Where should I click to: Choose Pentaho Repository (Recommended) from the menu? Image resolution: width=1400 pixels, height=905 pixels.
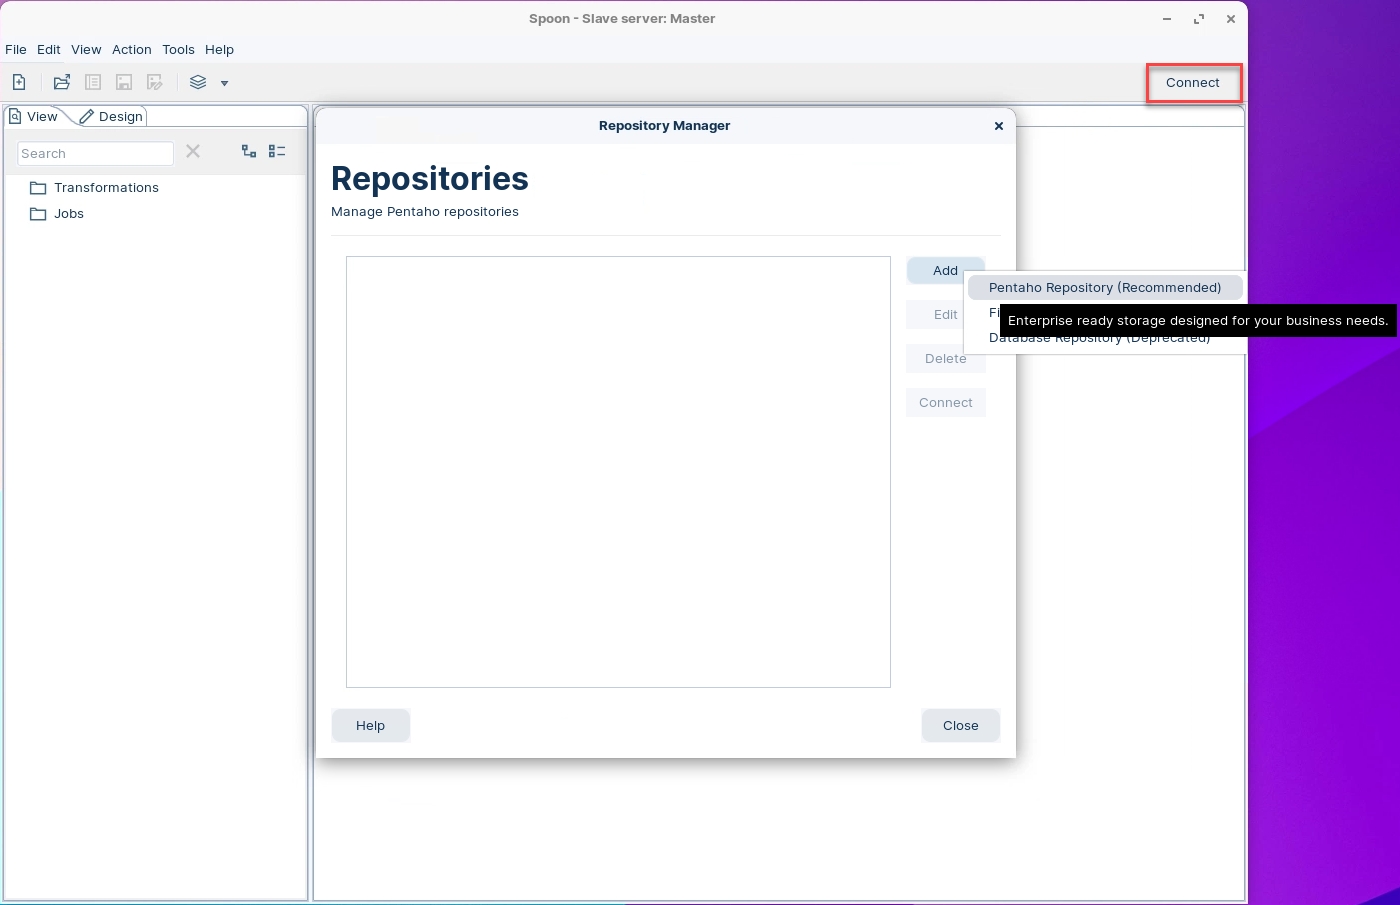[1105, 287]
